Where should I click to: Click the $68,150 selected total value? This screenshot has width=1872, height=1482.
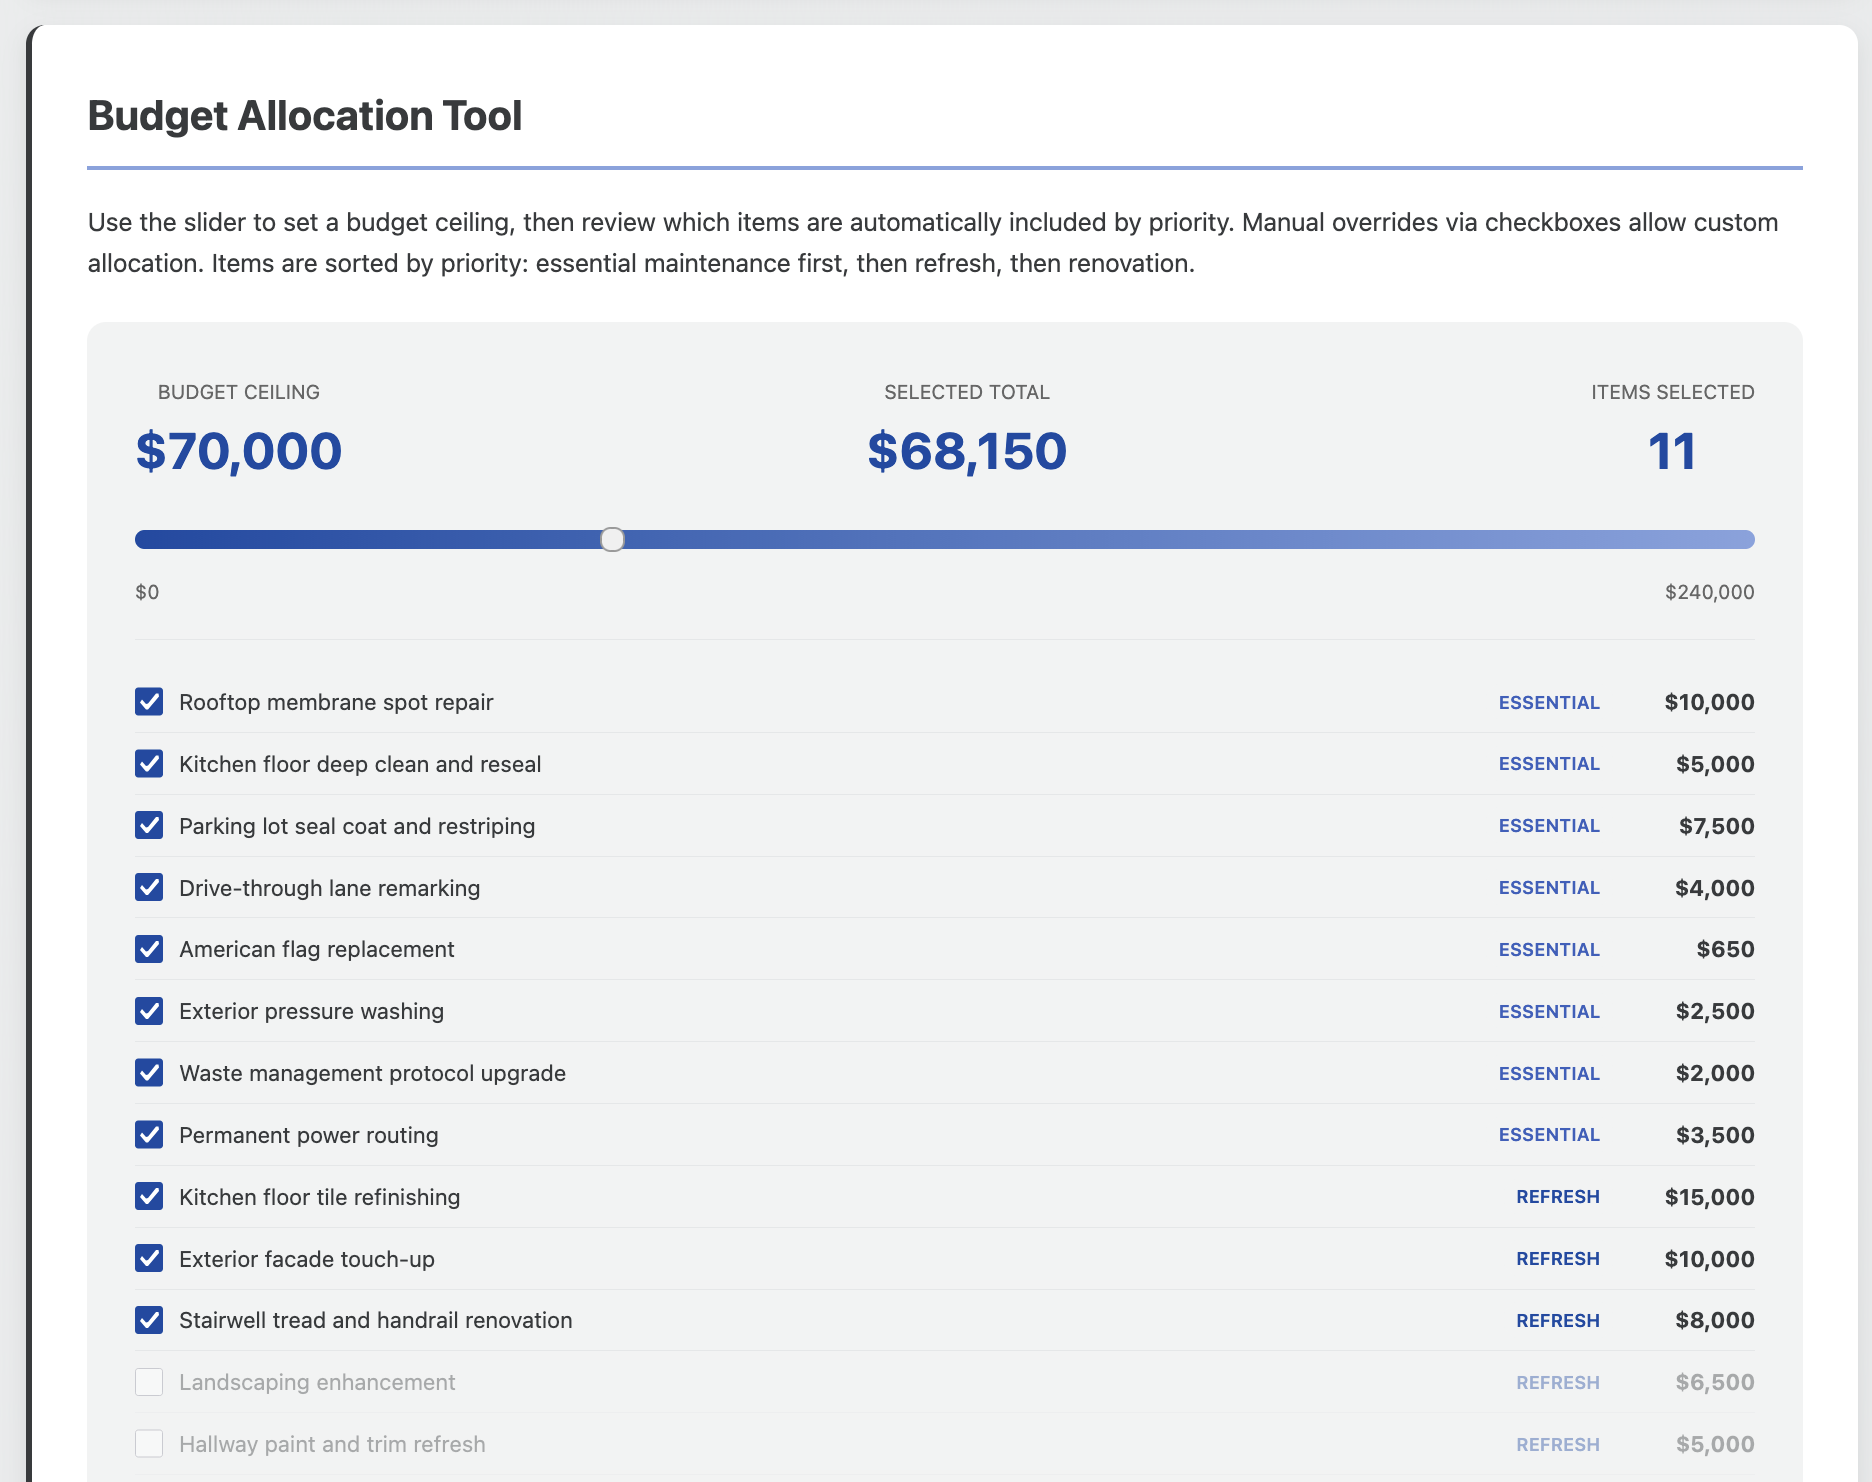pos(967,451)
